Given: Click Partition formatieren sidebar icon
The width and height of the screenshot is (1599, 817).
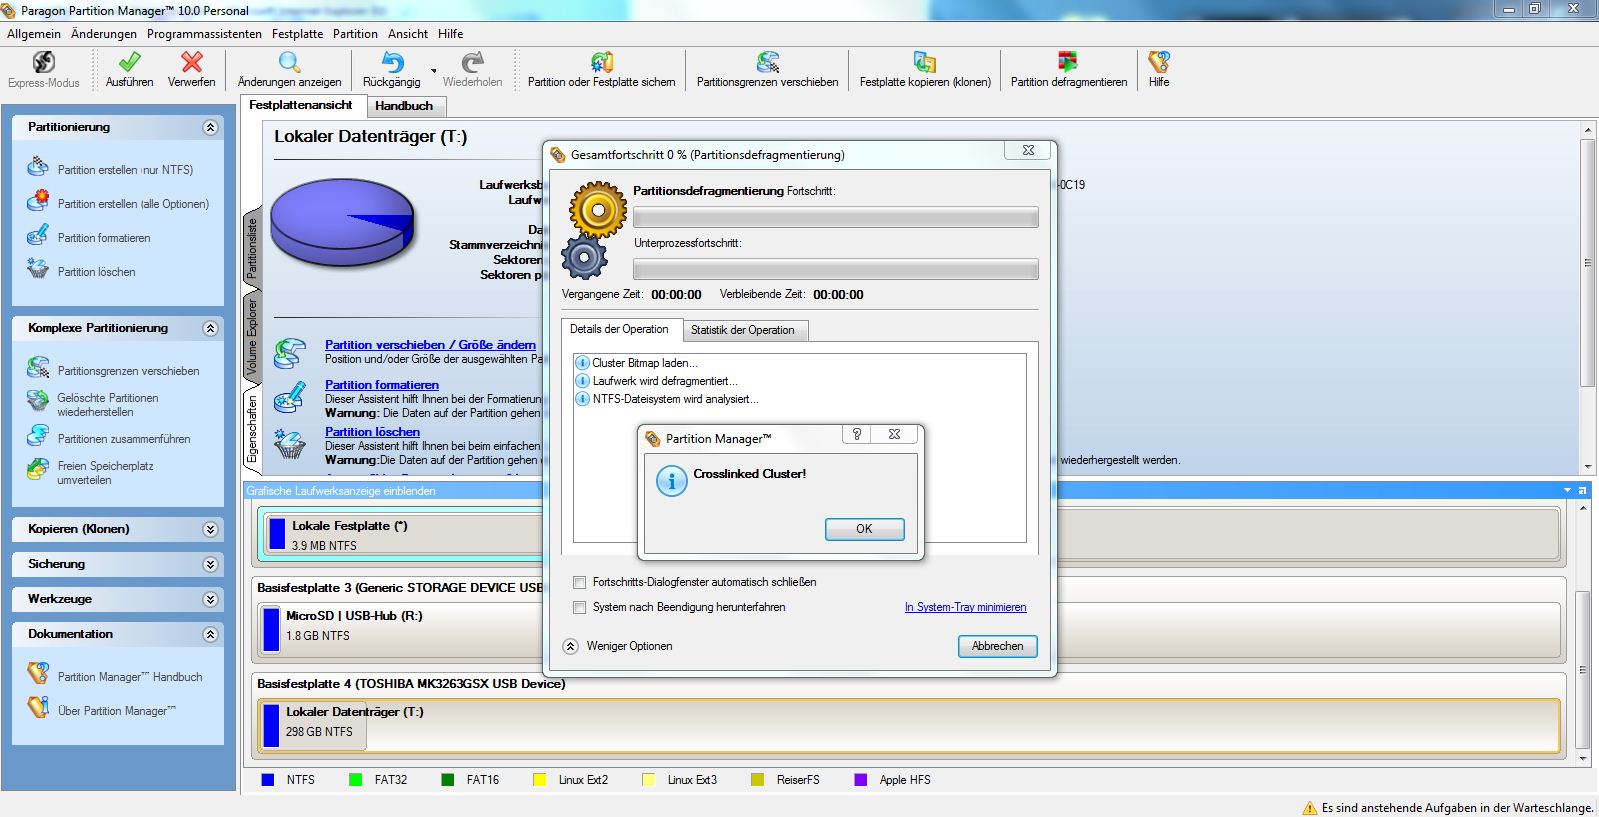Looking at the screenshot, I should pyautogui.click(x=38, y=235).
